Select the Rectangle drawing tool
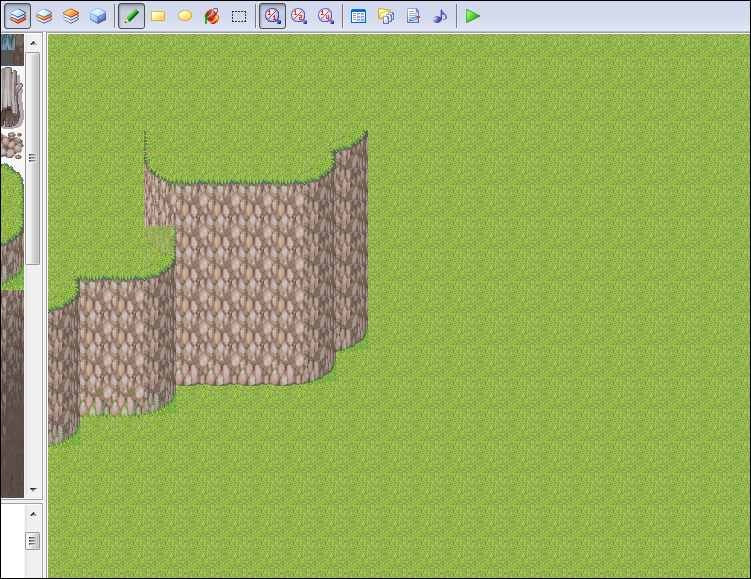Viewport: 751px width, 579px height. click(158, 16)
